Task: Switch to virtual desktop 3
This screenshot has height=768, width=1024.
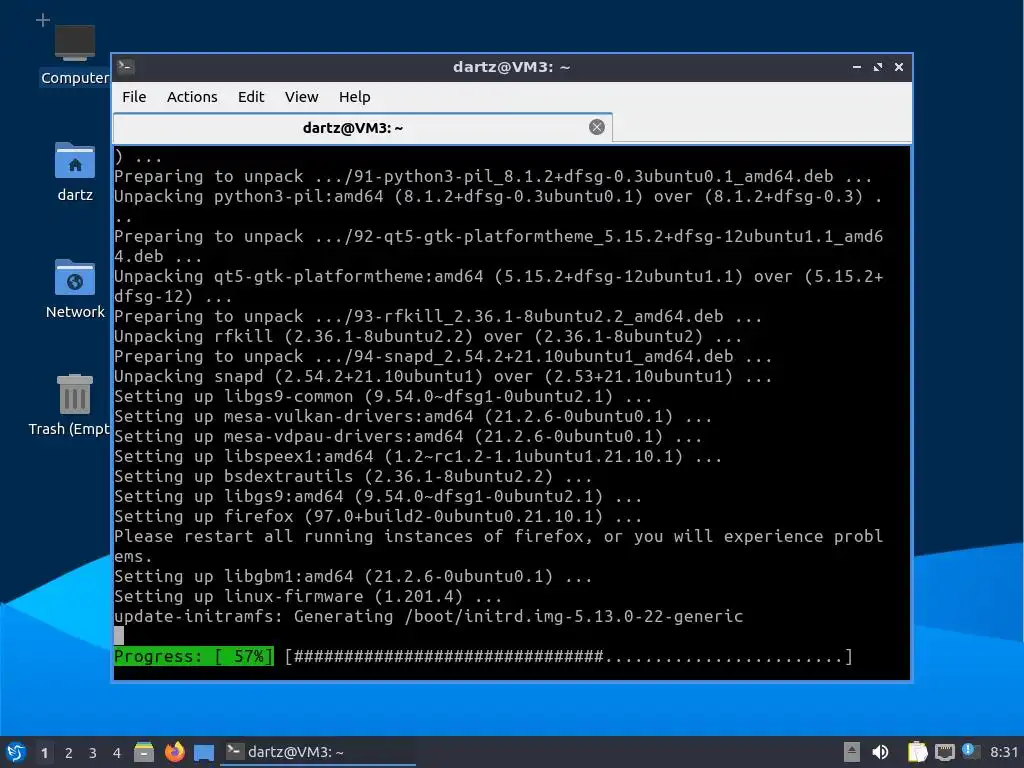Action: [93, 753]
